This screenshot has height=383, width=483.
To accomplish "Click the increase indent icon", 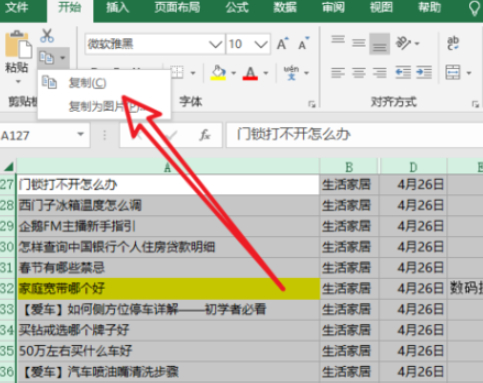I will pos(424,73).
